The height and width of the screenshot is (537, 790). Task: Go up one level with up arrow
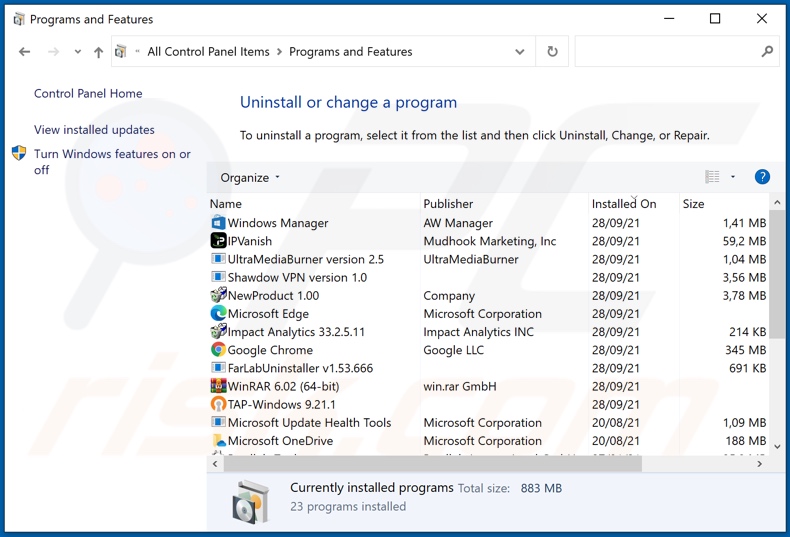coord(98,52)
